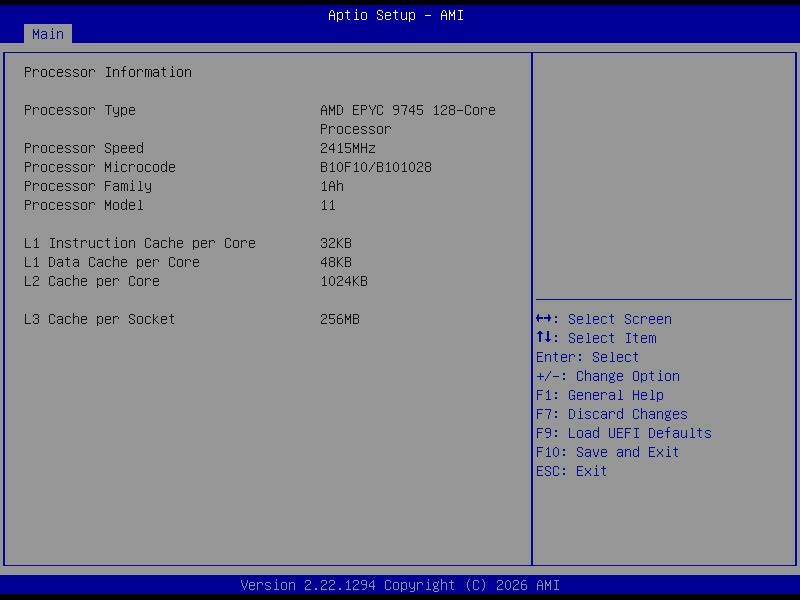Click the ESC: Exit hint
This screenshot has height=600, width=800.
click(571, 471)
